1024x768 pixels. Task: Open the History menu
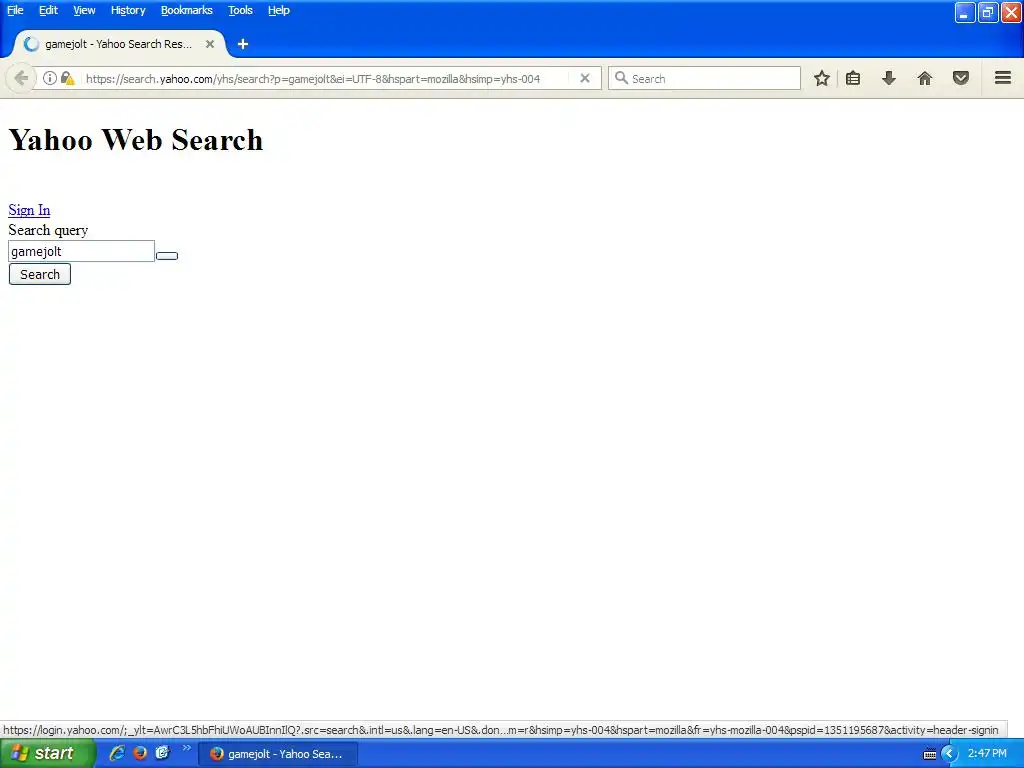pyautogui.click(x=128, y=10)
